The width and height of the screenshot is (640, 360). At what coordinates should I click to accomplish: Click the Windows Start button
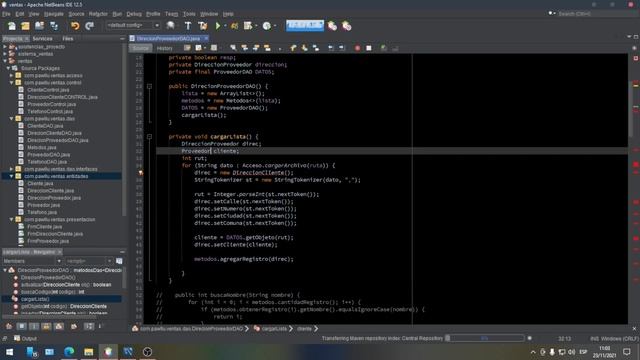[x=9, y=351]
